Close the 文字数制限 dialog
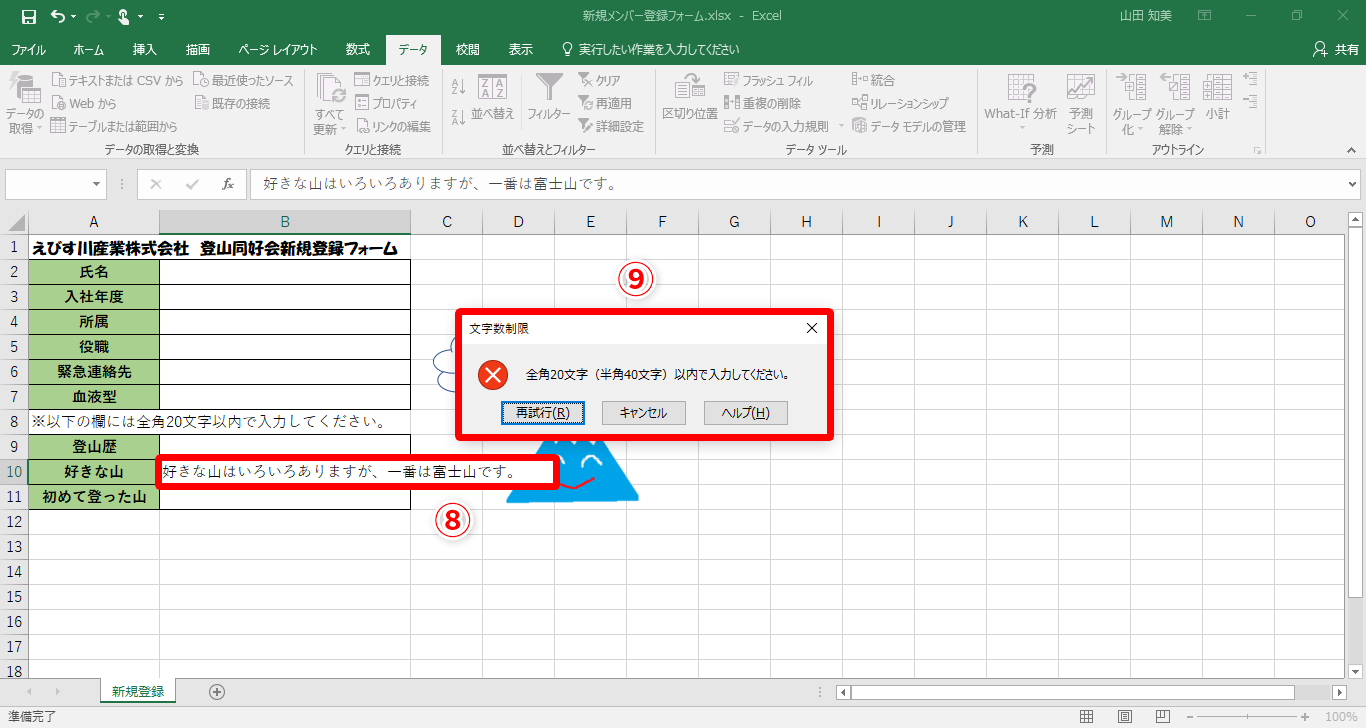This screenshot has height=728, width=1366. (x=812, y=328)
